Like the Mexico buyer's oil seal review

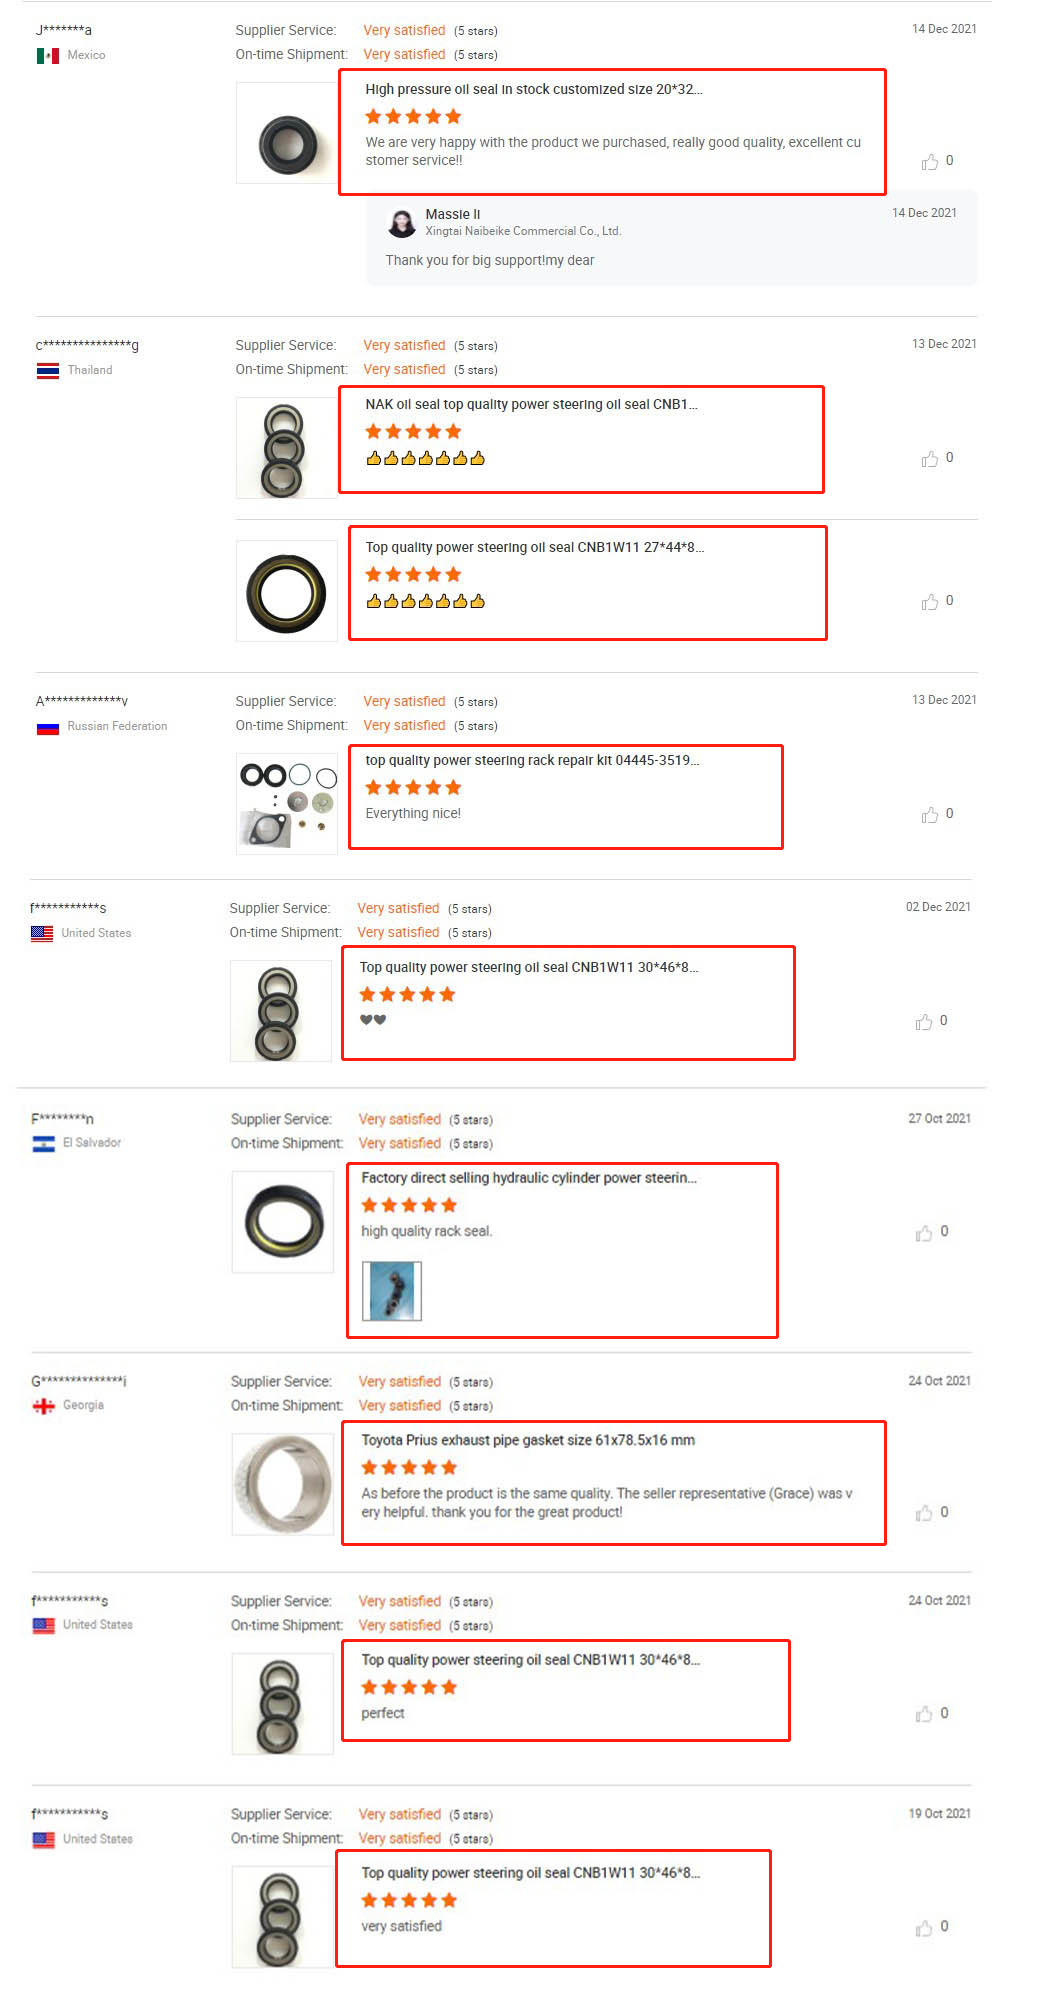click(x=930, y=162)
